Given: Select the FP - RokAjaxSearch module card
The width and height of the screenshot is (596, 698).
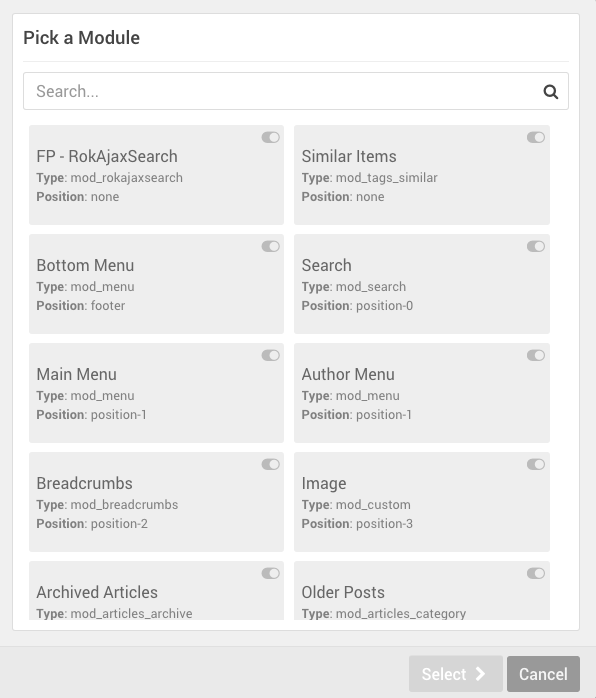Looking at the screenshot, I should 156,175.
